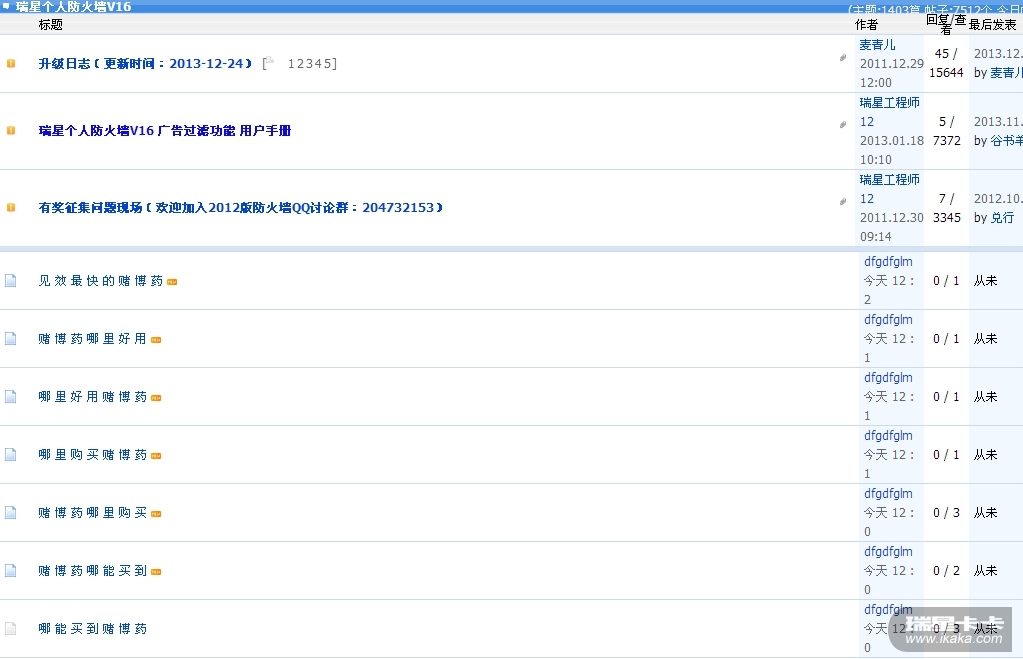This screenshot has height=659, width=1023.
Task: Click the document icon beside 哪里购买赌博药
Action: [x=10, y=455]
